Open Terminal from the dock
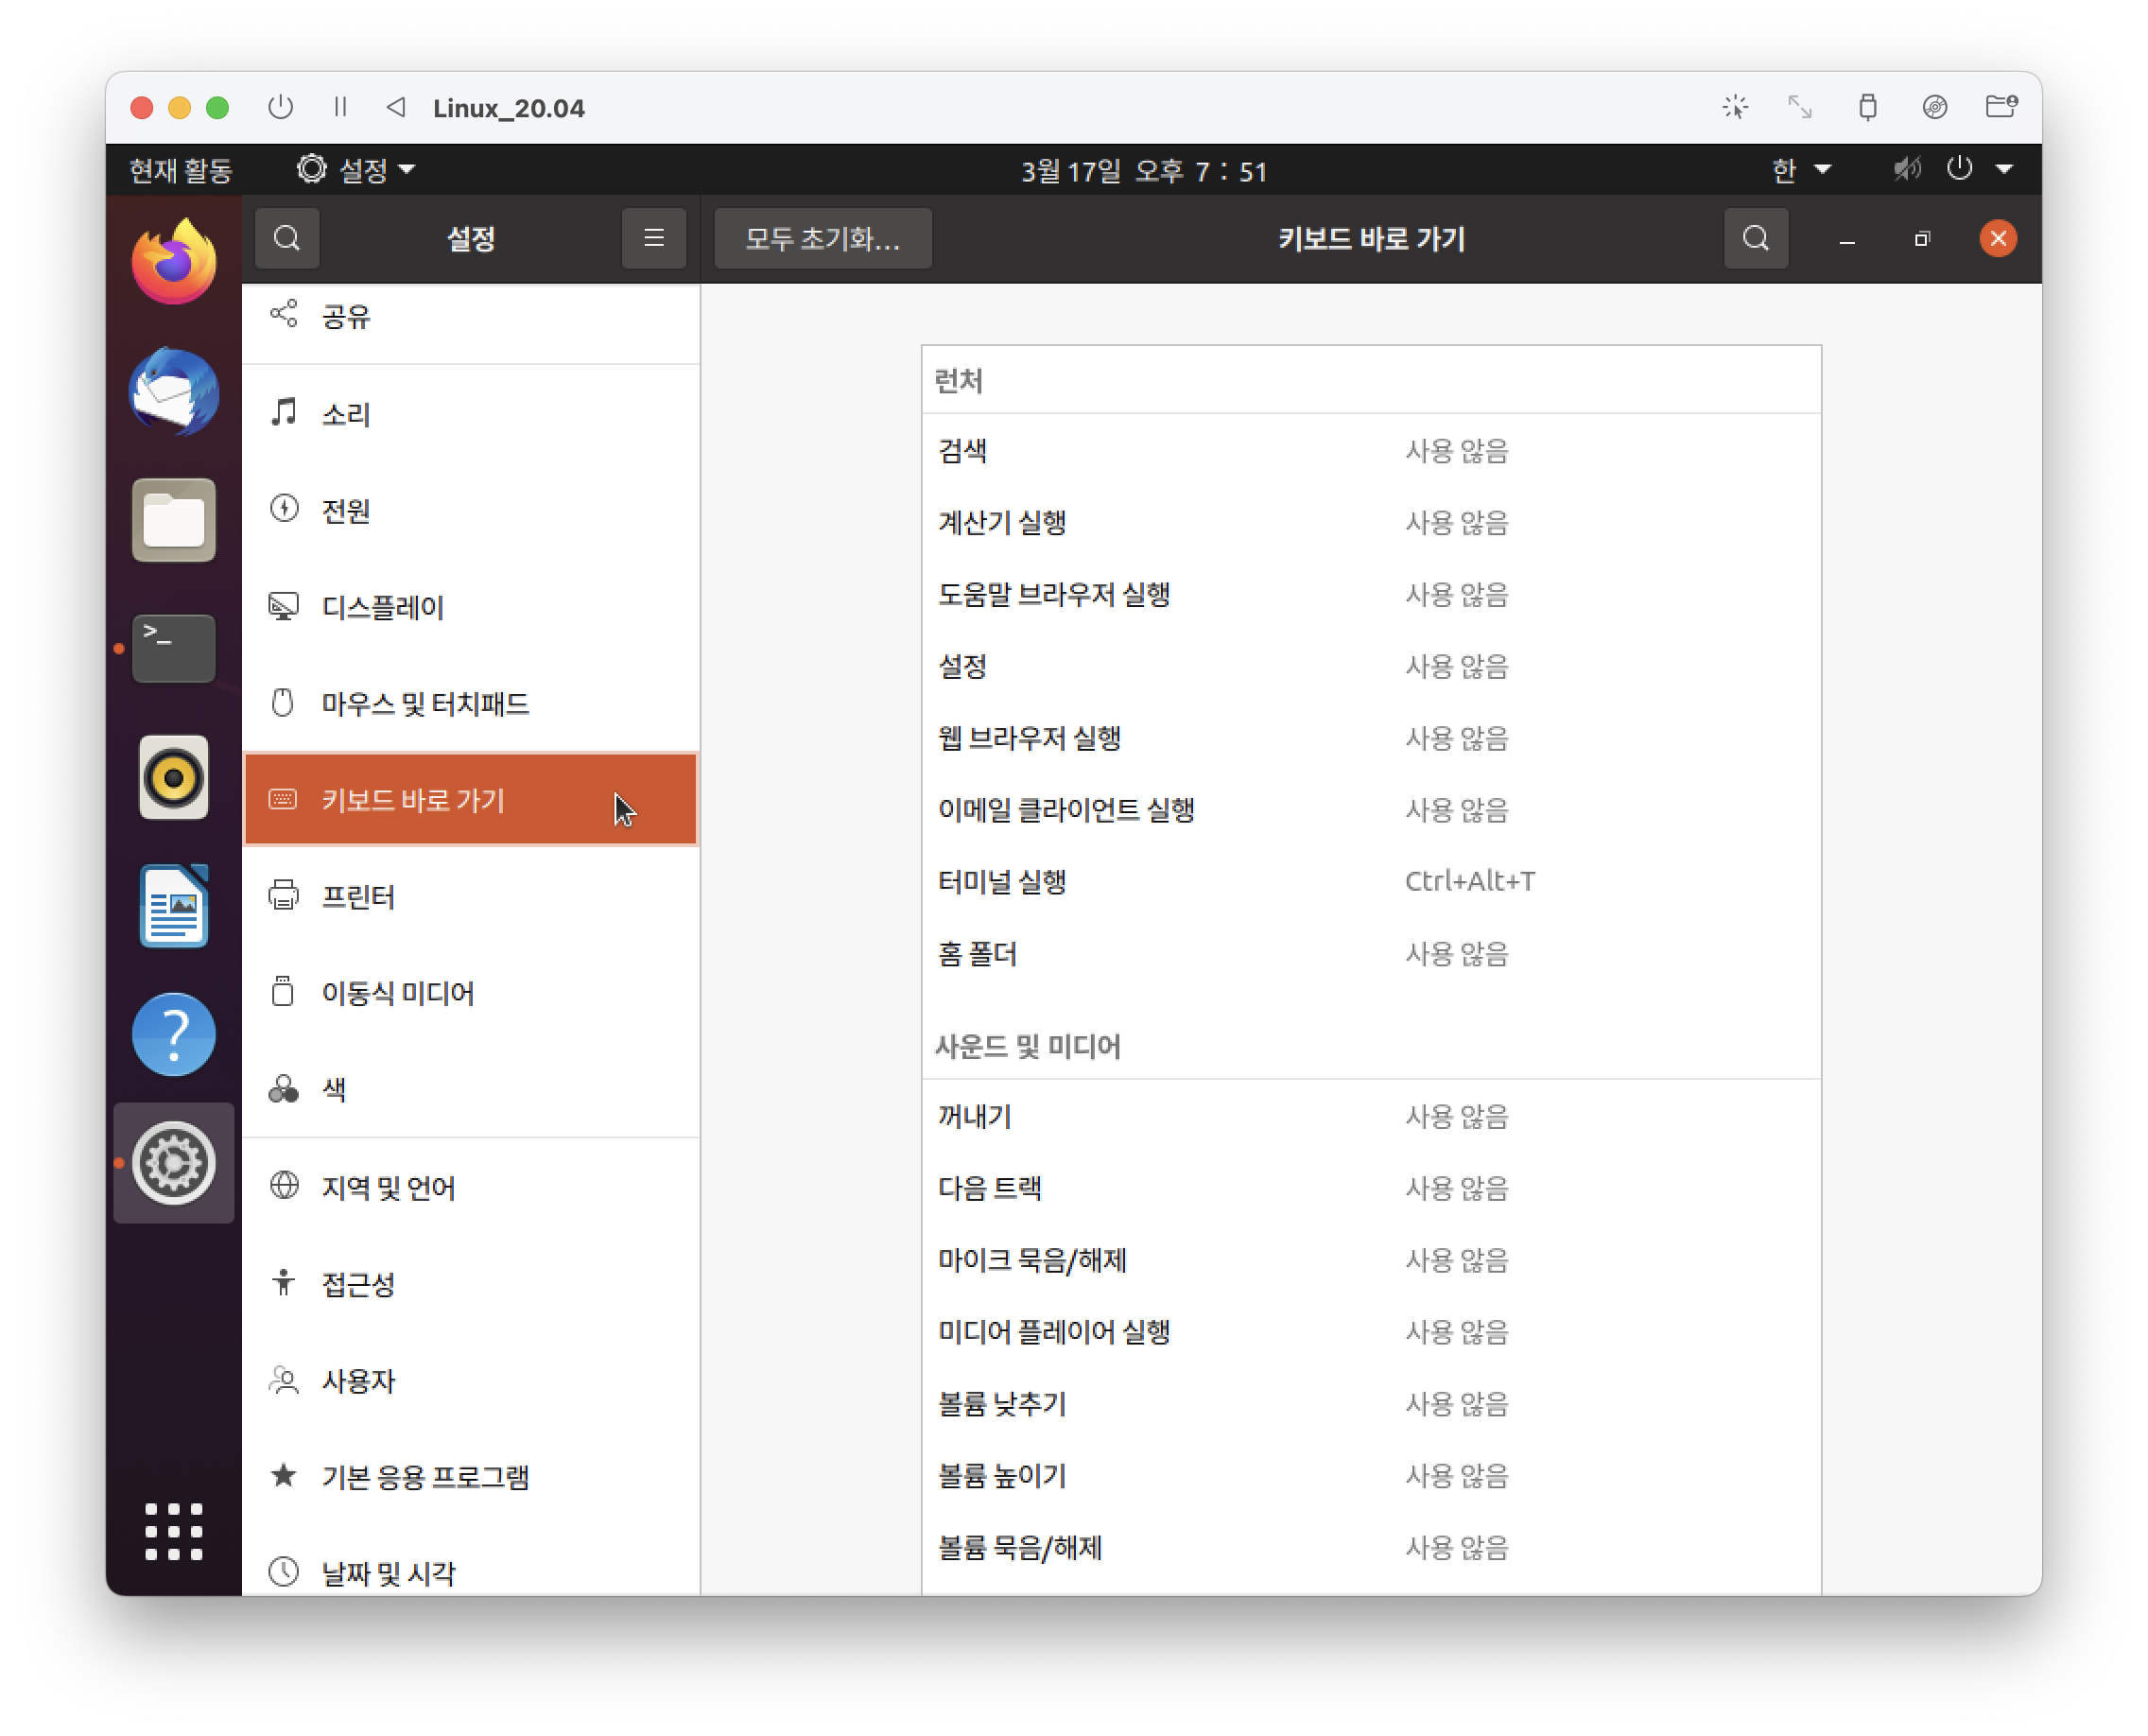2148x1736 pixels. click(174, 648)
